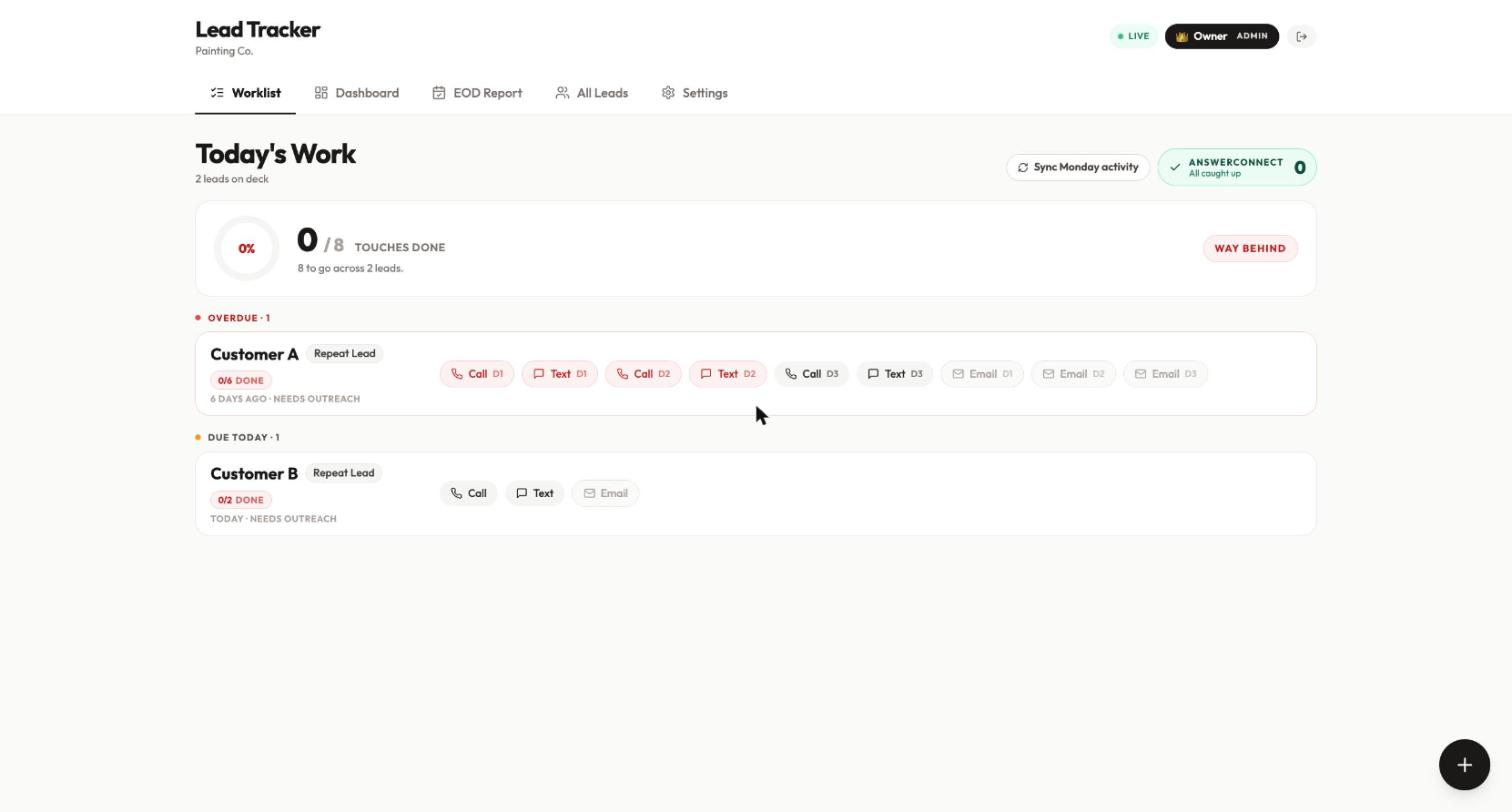This screenshot has height=812, width=1512.
Task: Mark Email touch for Customer B
Action: tap(605, 494)
